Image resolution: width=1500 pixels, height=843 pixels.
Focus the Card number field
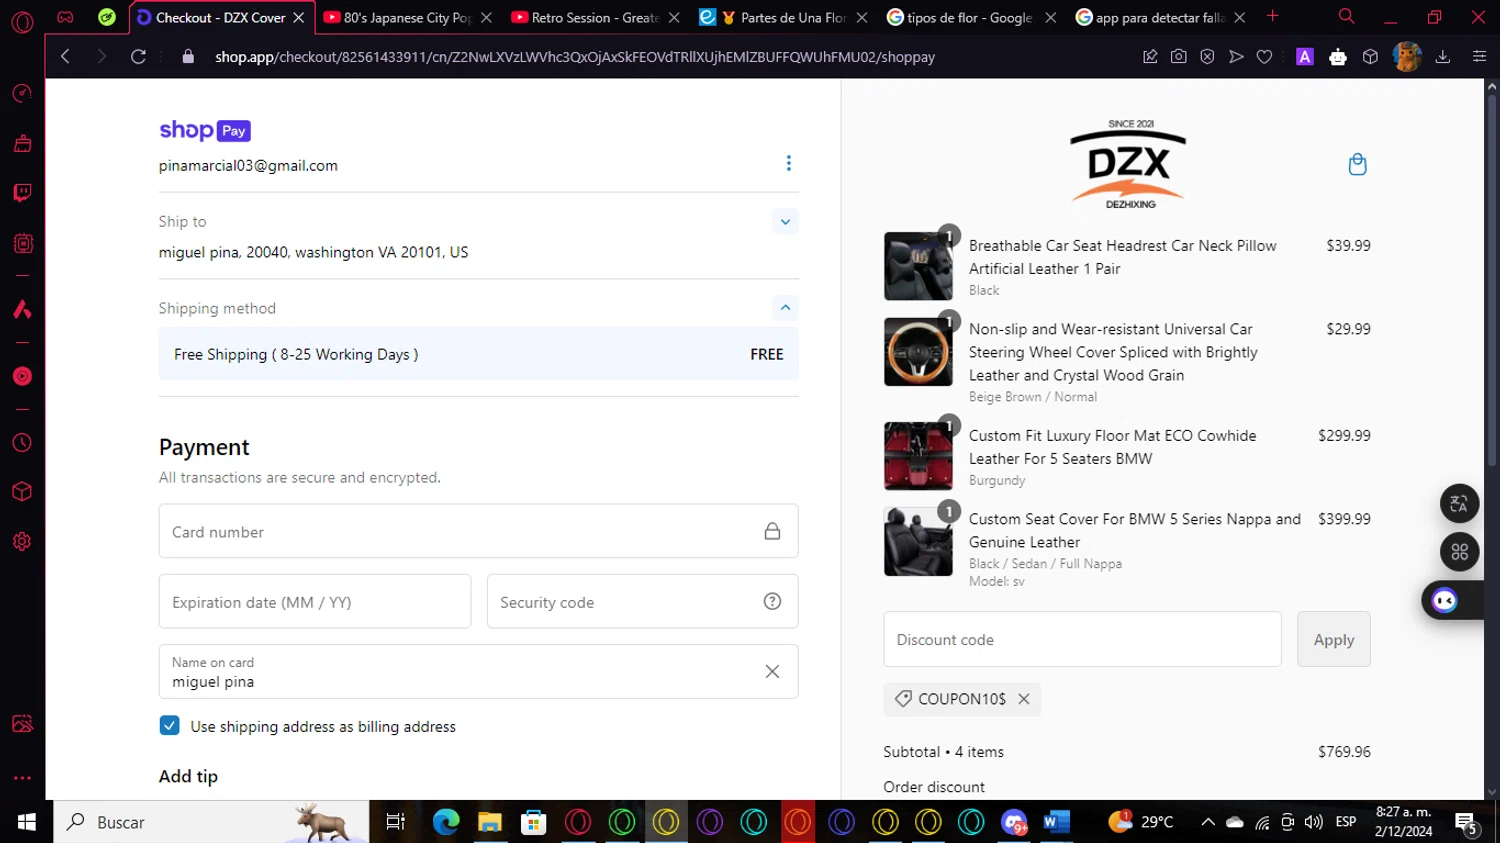[478, 531]
